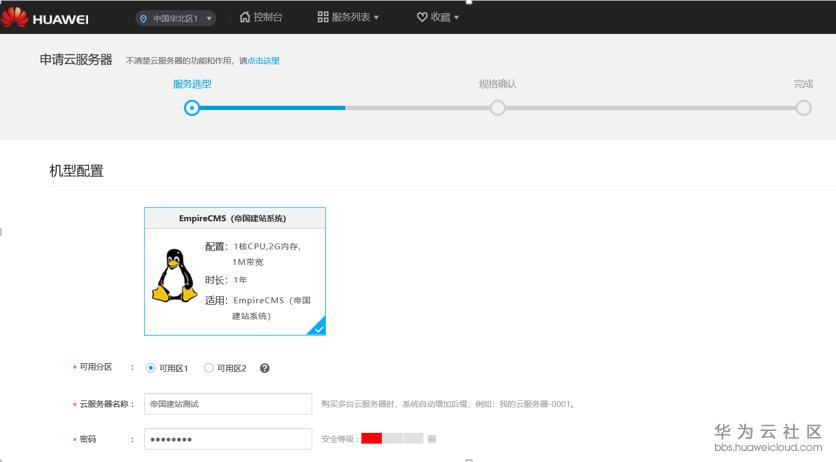The image size is (836, 462).
Task: Click the 完成 step circle marker
Action: click(x=803, y=108)
